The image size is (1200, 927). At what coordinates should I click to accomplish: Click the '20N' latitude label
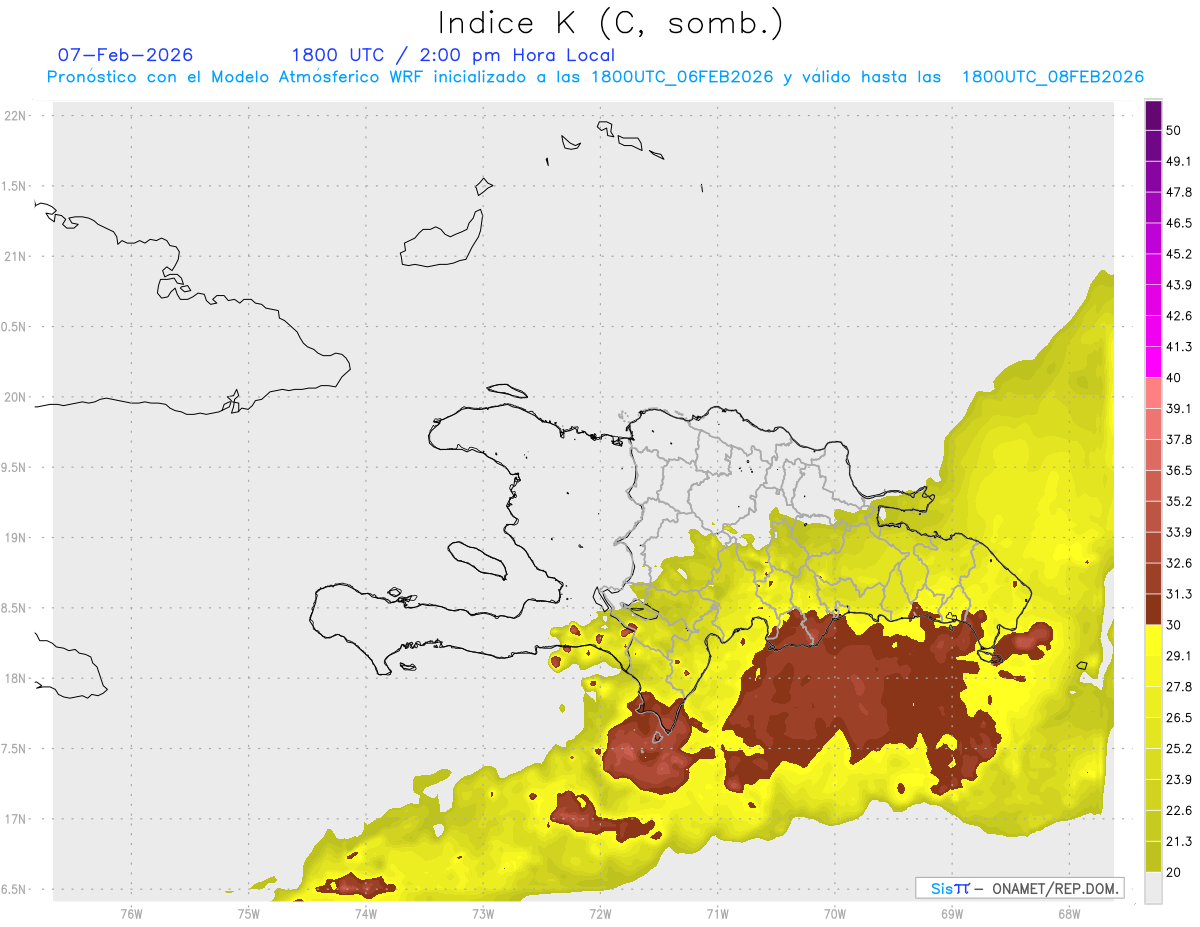click(x=17, y=397)
